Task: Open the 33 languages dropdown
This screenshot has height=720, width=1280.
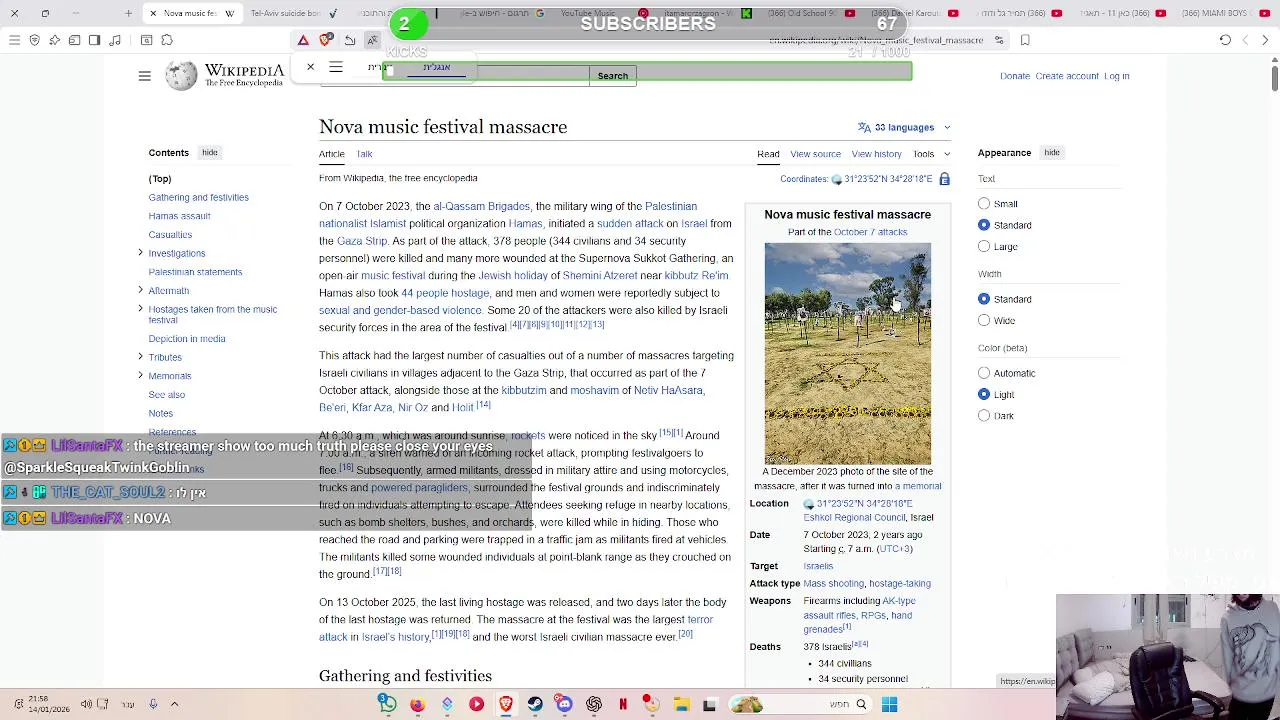Action: point(904,127)
